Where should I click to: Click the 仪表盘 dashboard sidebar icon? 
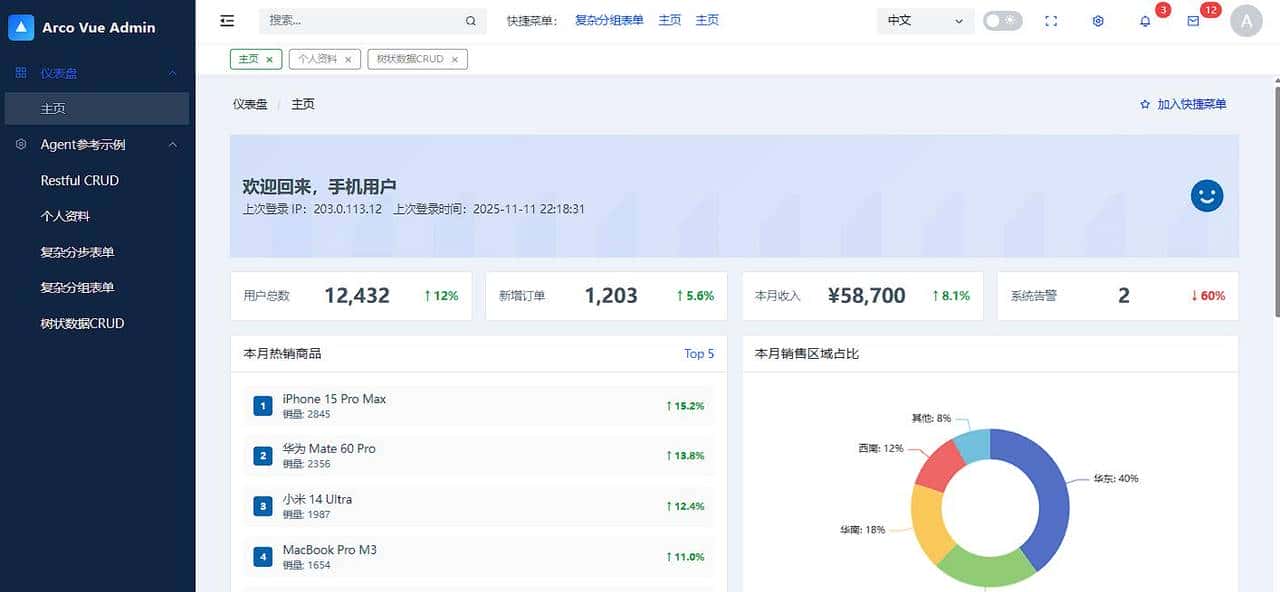point(20,72)
